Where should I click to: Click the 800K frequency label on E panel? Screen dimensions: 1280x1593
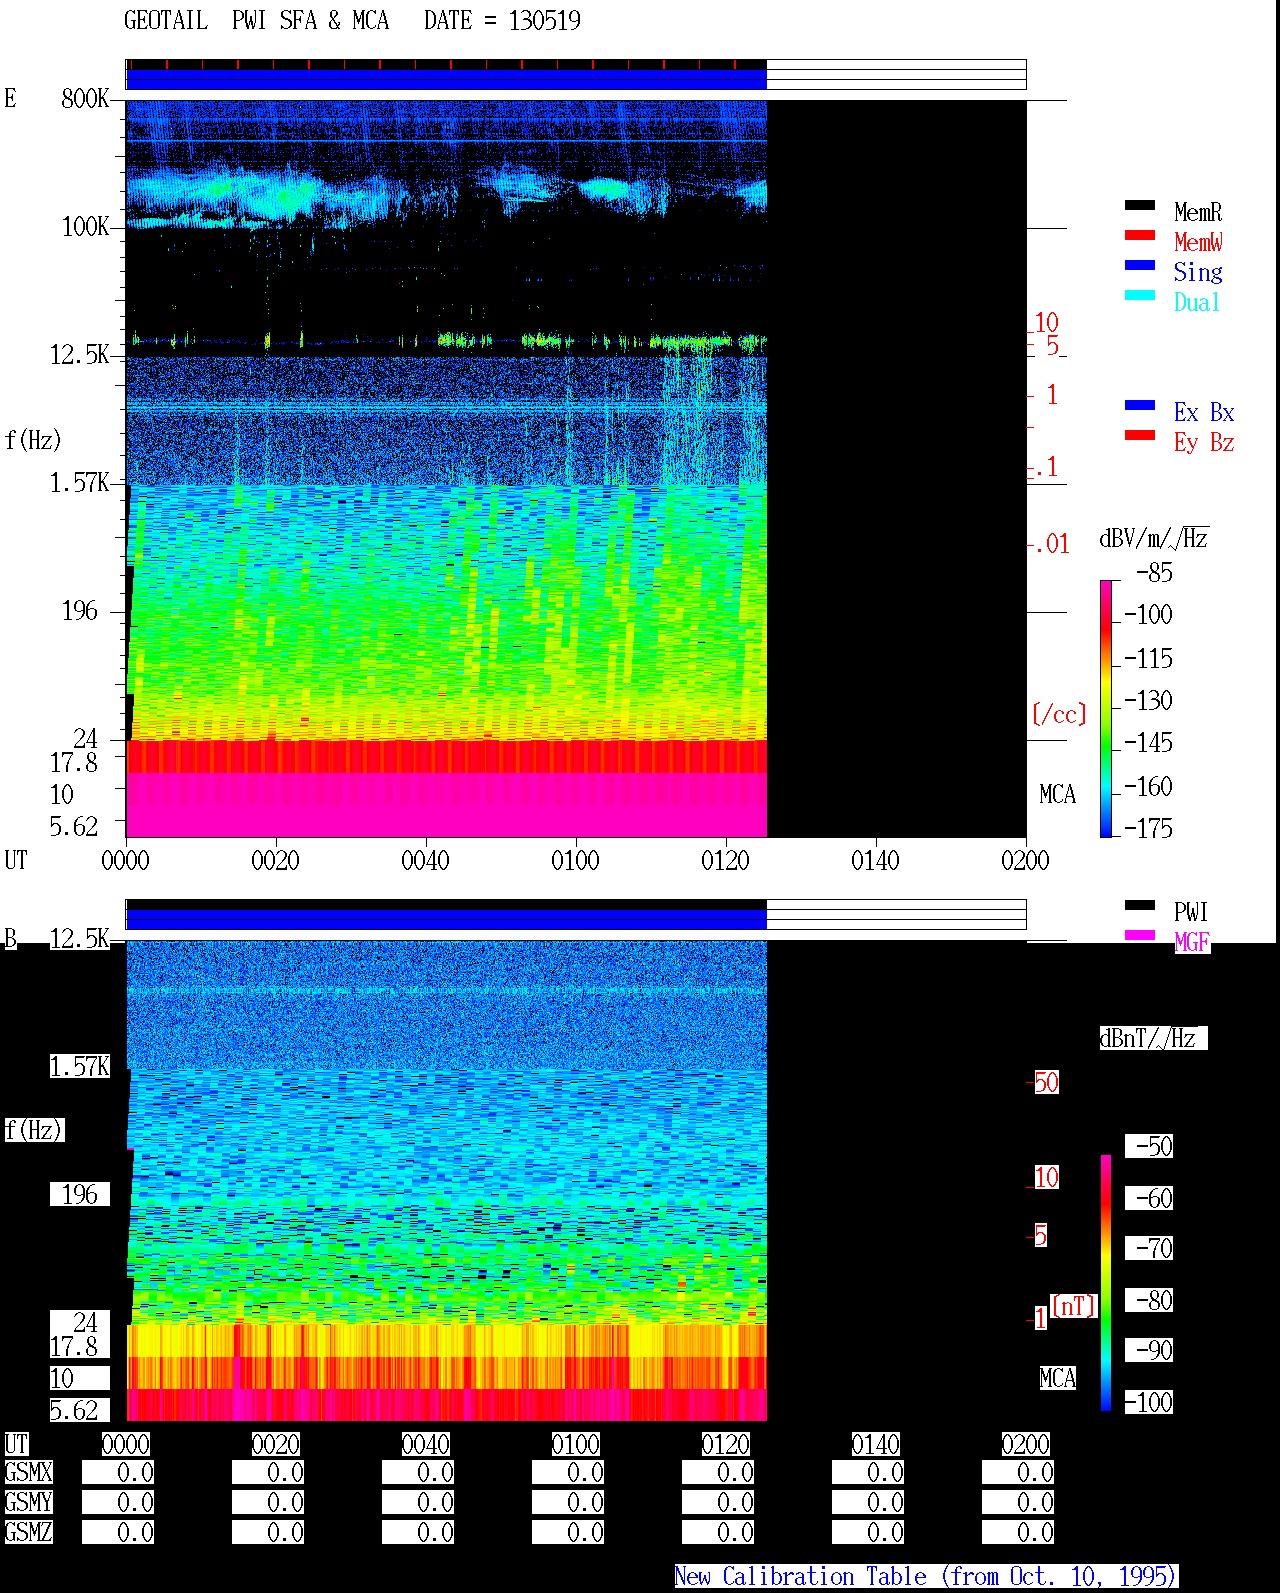coord(85,98)
